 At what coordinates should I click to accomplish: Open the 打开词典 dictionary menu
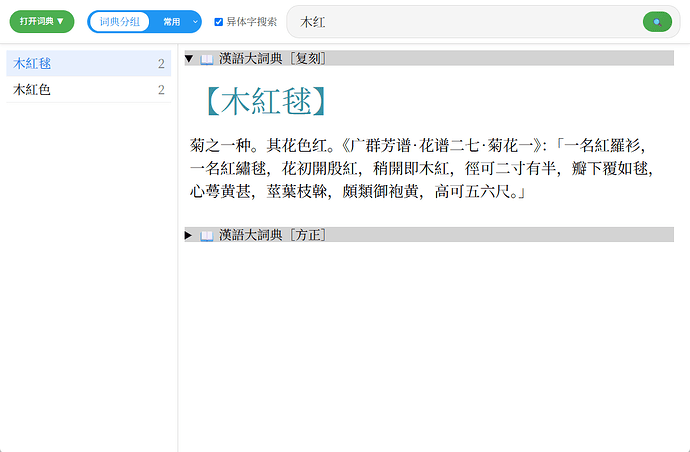42,22
